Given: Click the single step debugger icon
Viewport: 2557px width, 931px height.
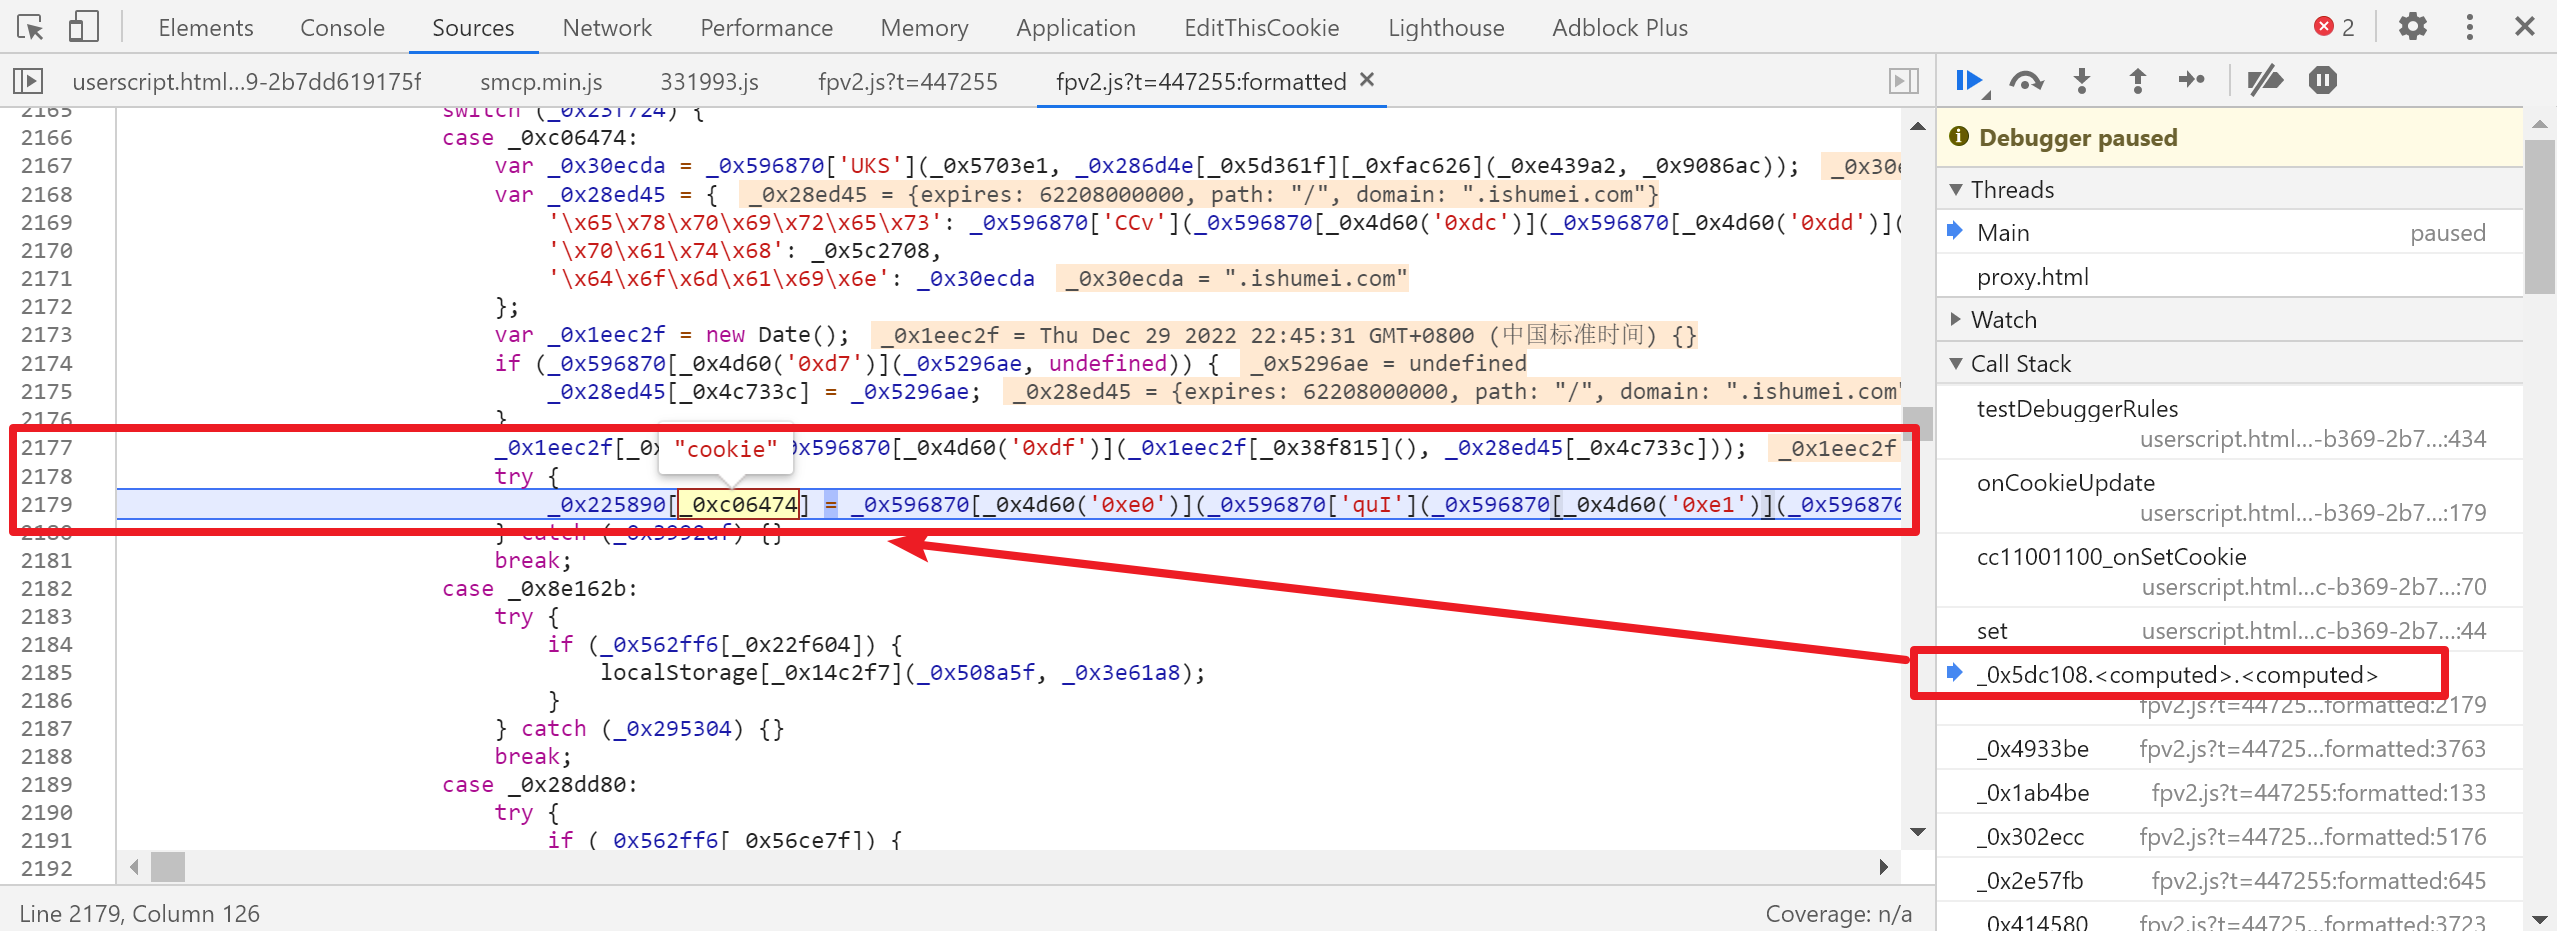Looking at the screenshot, I should [x=2191, y=80].
